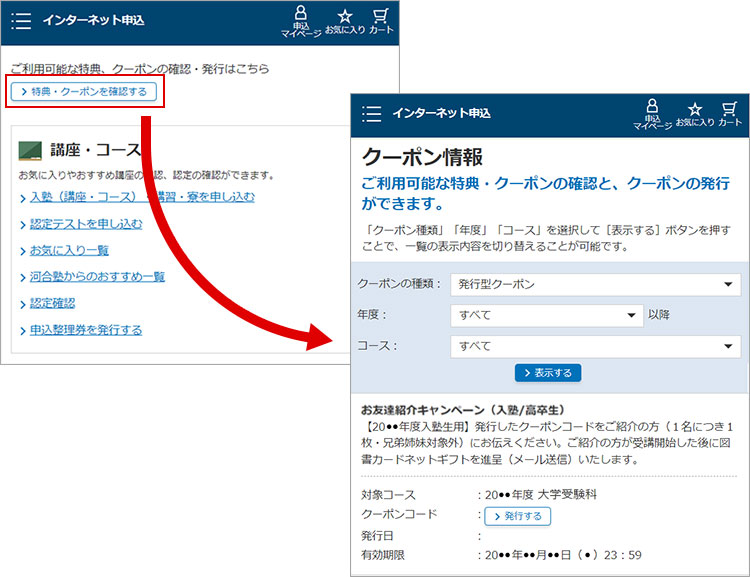Click the 20●●年度 大学受験科 course value

(541, 495)
